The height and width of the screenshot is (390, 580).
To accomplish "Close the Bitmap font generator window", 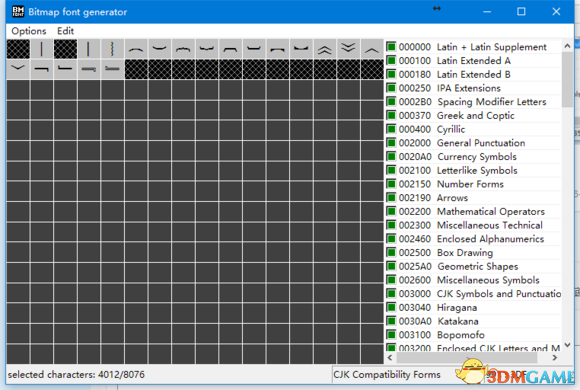I will pos(556,12).
